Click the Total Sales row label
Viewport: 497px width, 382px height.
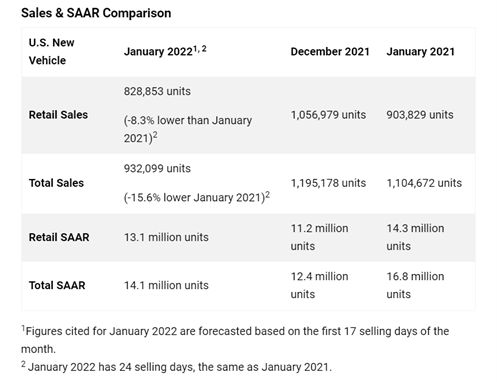(x=56, y=183)
